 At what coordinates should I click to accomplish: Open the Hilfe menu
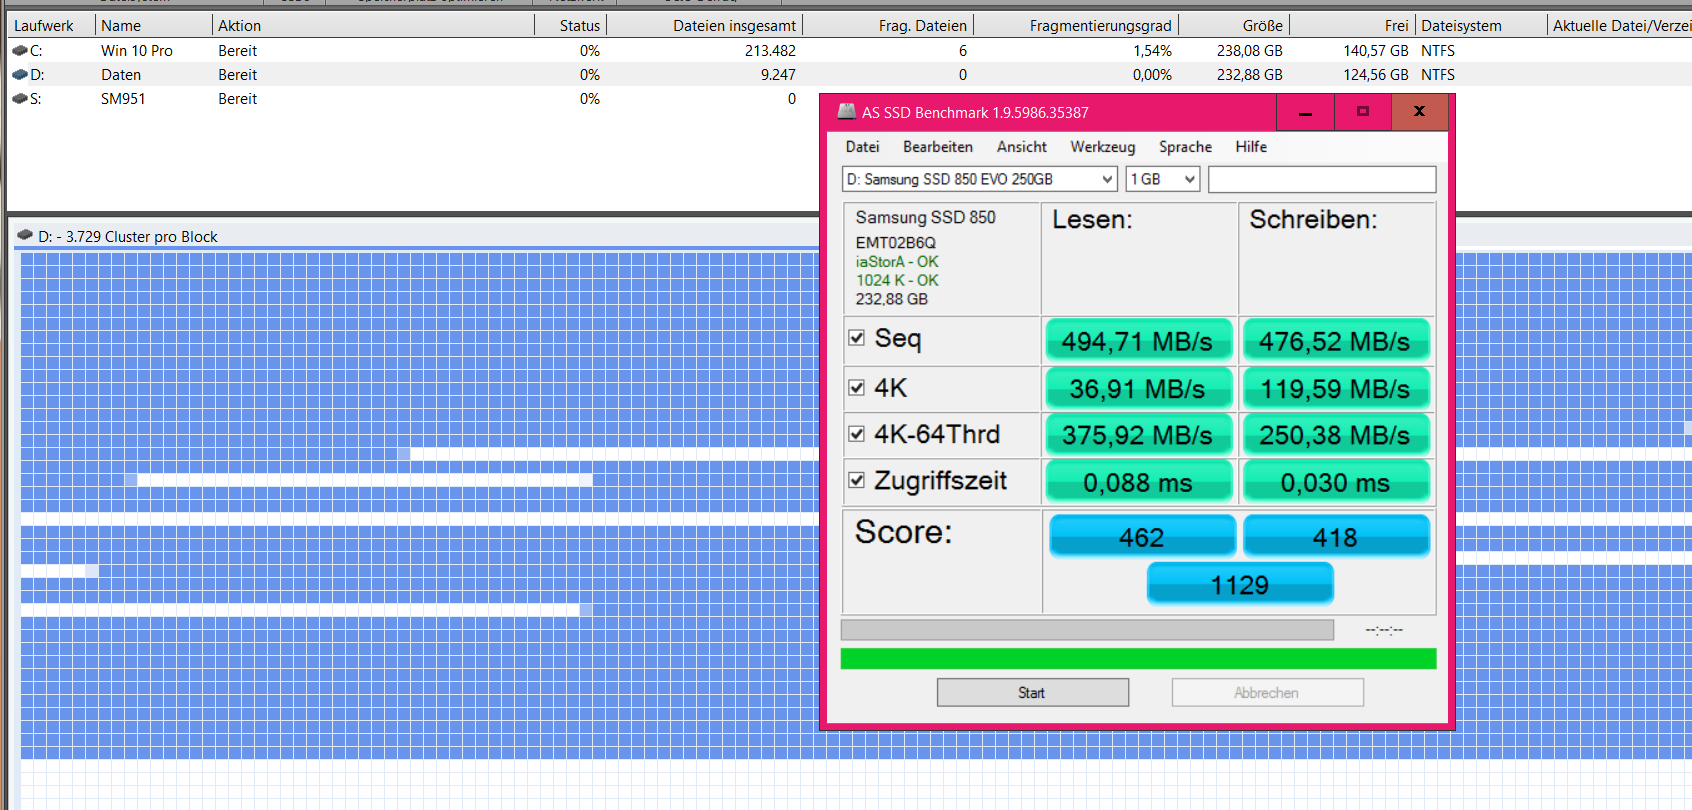(1250, 147)
